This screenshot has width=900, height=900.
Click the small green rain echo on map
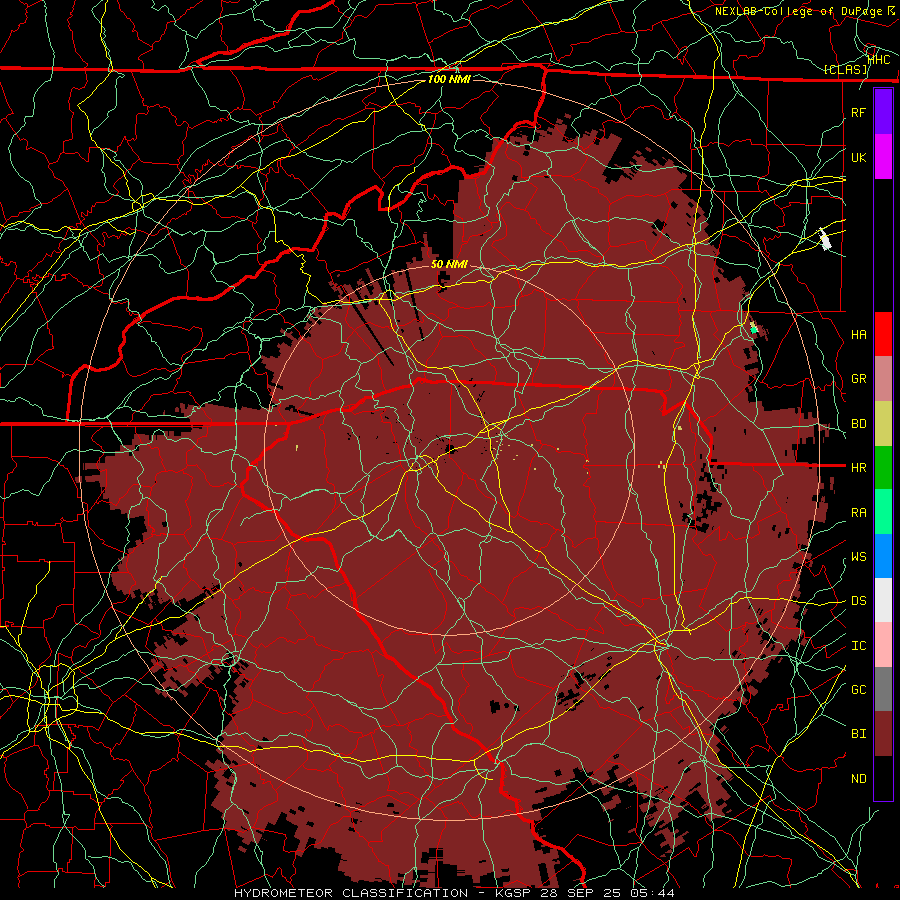tap(754, 330)
